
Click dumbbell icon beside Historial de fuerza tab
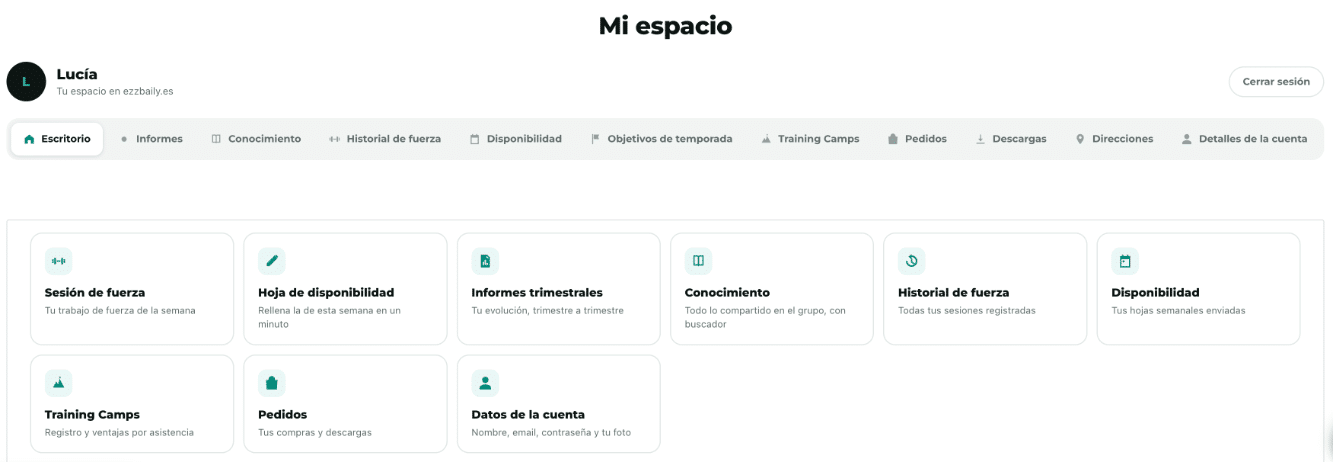pos(335,139)
